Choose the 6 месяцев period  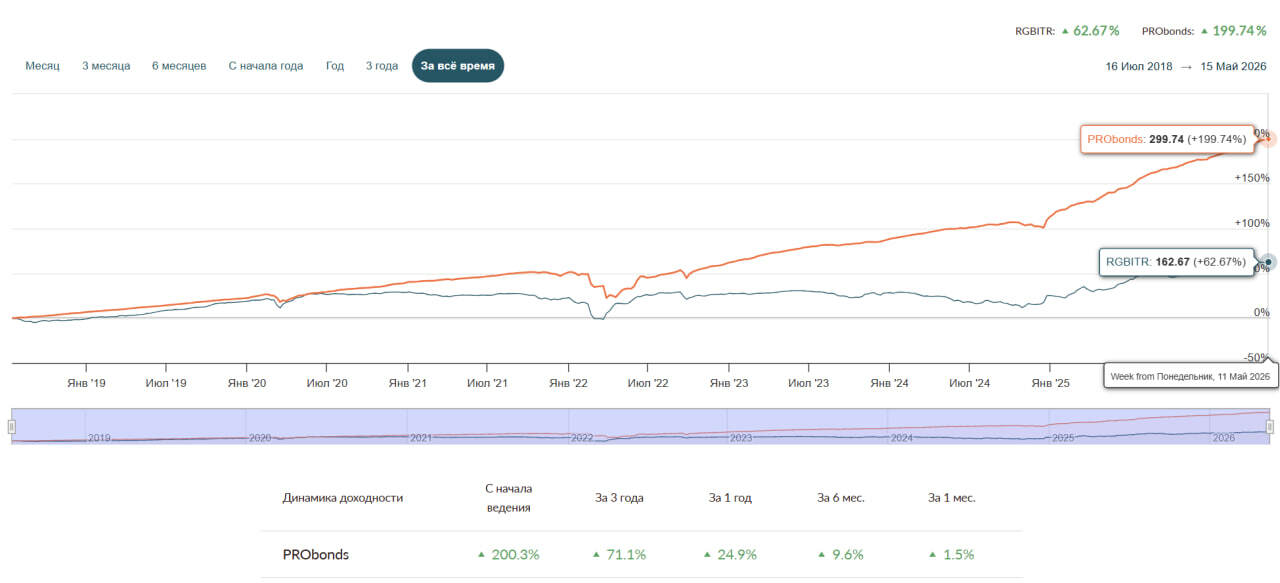[179, 66]
